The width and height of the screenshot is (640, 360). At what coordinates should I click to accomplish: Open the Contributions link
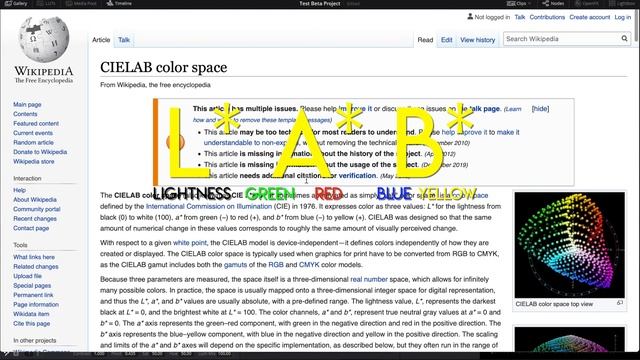pyautogui.click(x=547, y=17)
